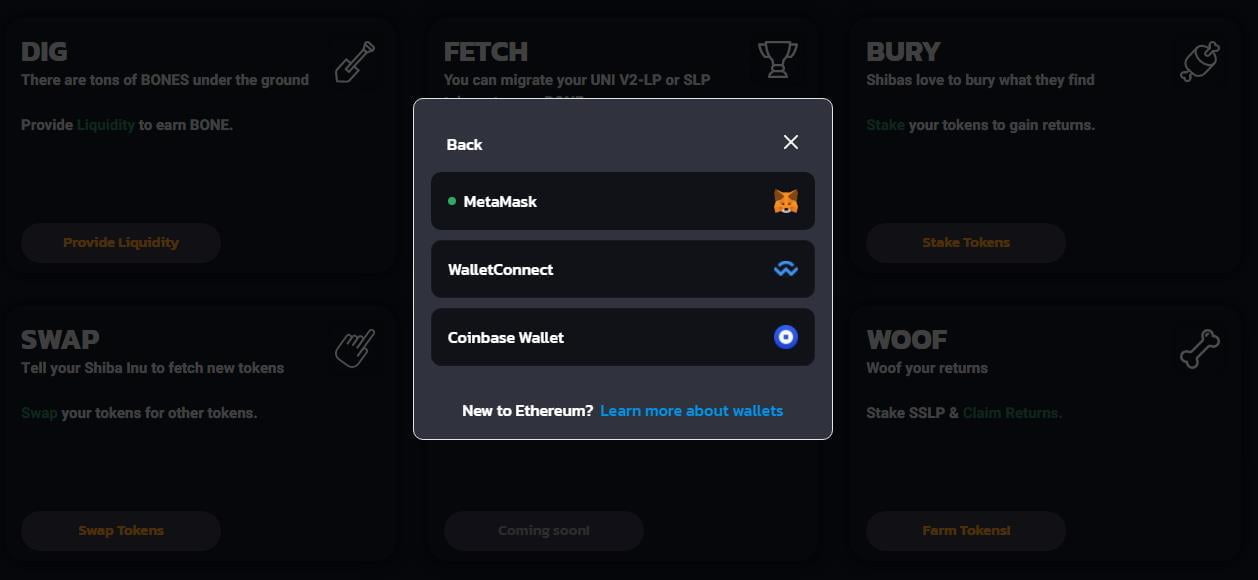
Task: Open Learn more about wallets link
Action: [x=691, y=411]
